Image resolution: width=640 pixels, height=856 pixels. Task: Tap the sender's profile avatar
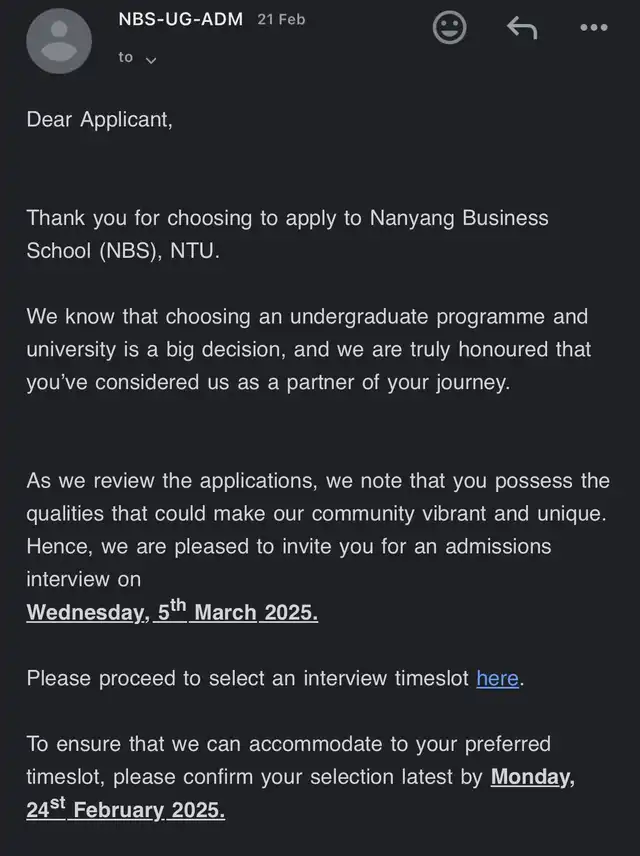pos(59,41)
